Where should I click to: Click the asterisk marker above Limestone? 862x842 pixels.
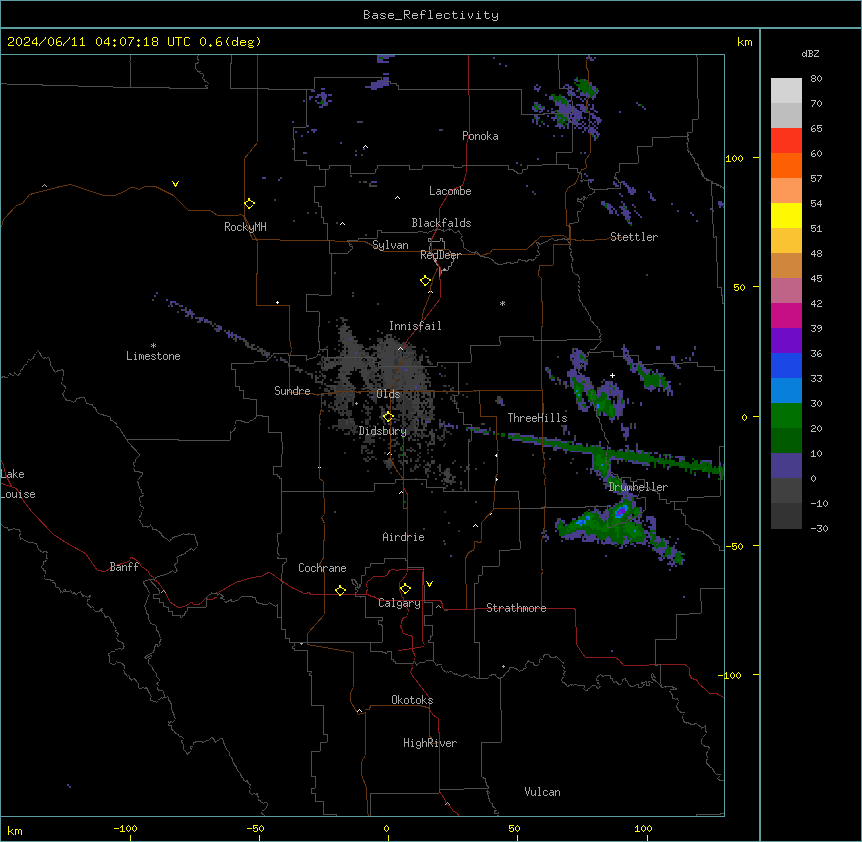pyautogui.click(x=153, y=346)
